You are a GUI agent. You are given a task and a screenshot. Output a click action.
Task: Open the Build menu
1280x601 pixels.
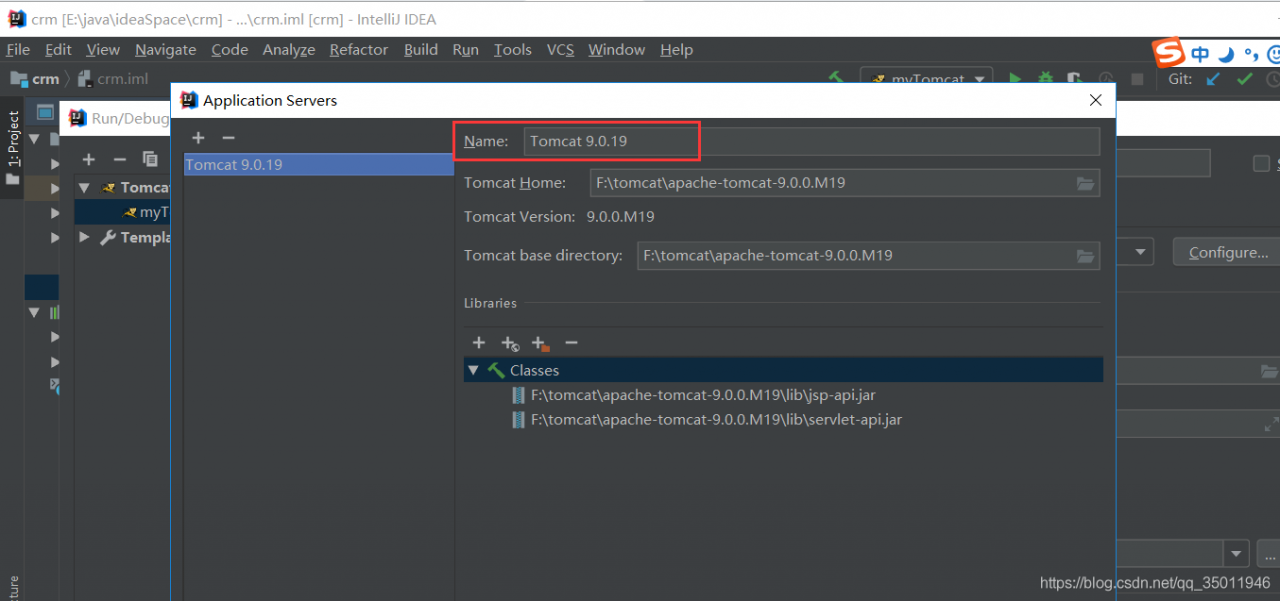tap(421, 49)
